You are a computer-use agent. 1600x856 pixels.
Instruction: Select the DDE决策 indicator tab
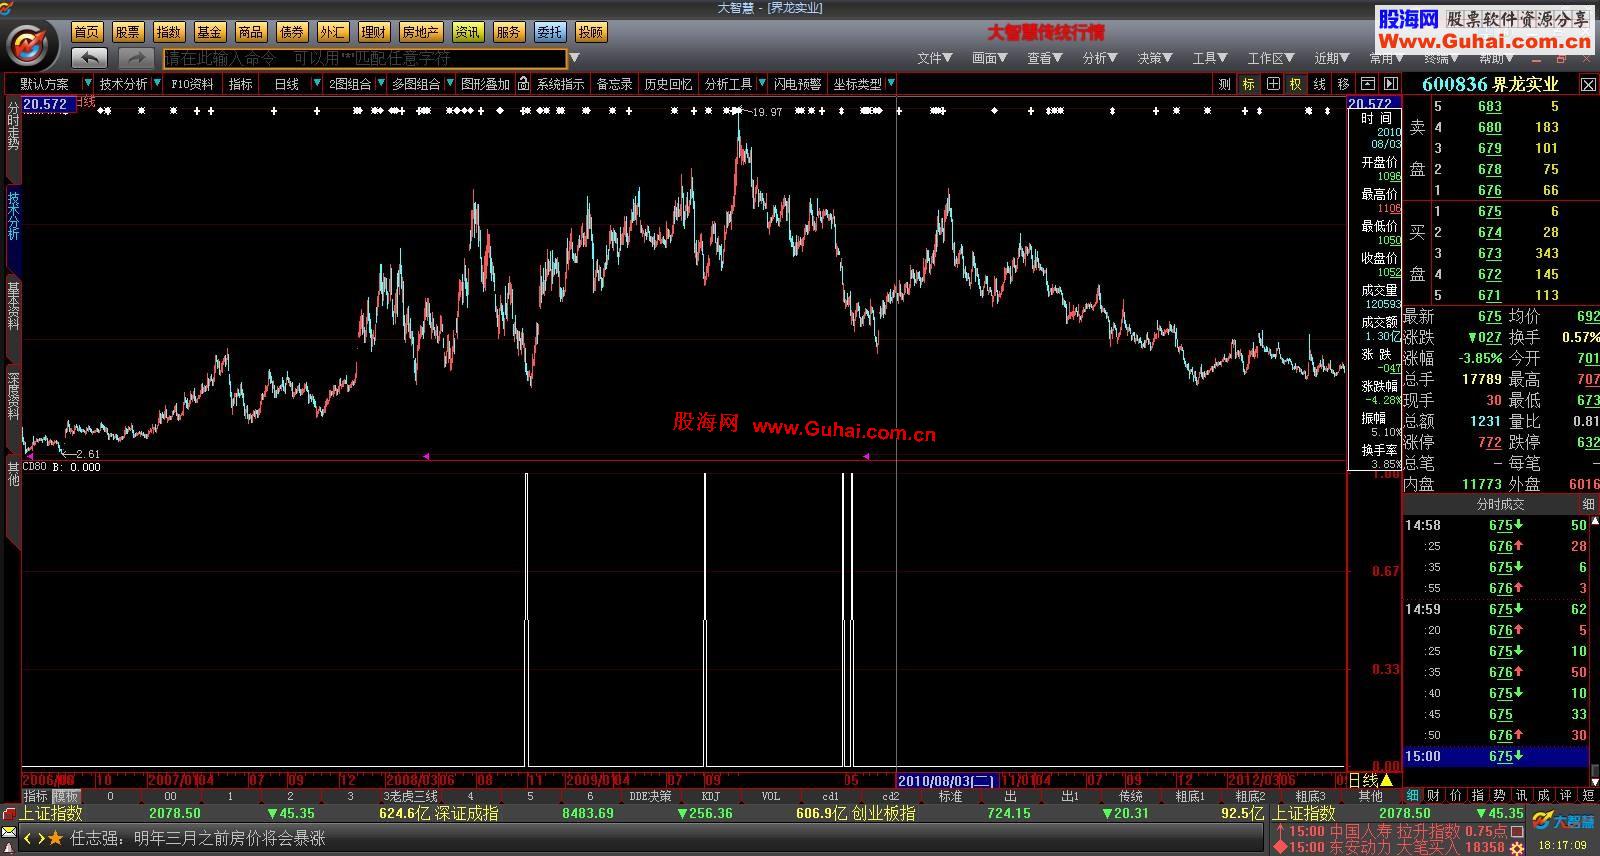pyautogui.click(x=651, y=796)
